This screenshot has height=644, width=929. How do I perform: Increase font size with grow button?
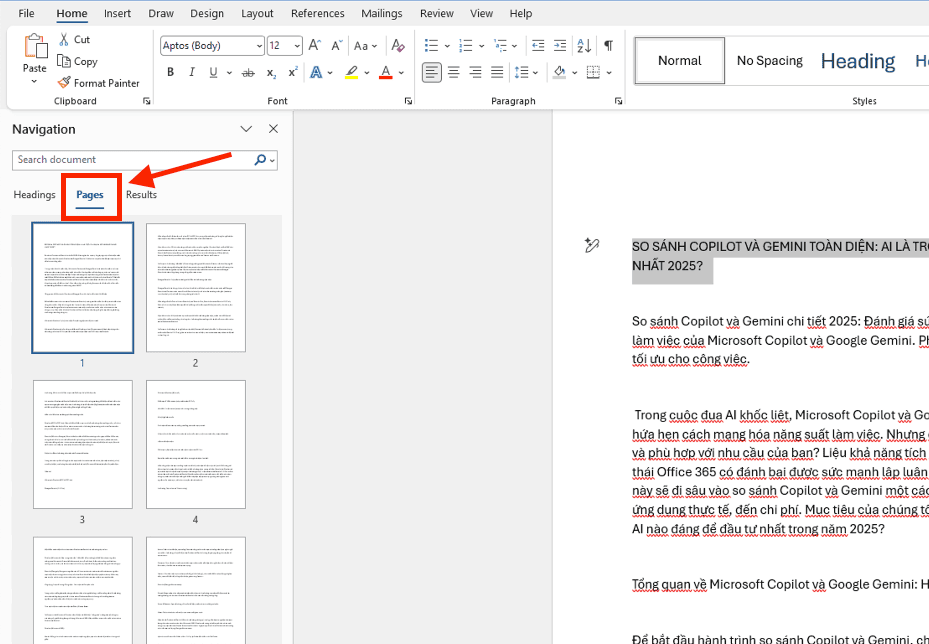[315, 46]
